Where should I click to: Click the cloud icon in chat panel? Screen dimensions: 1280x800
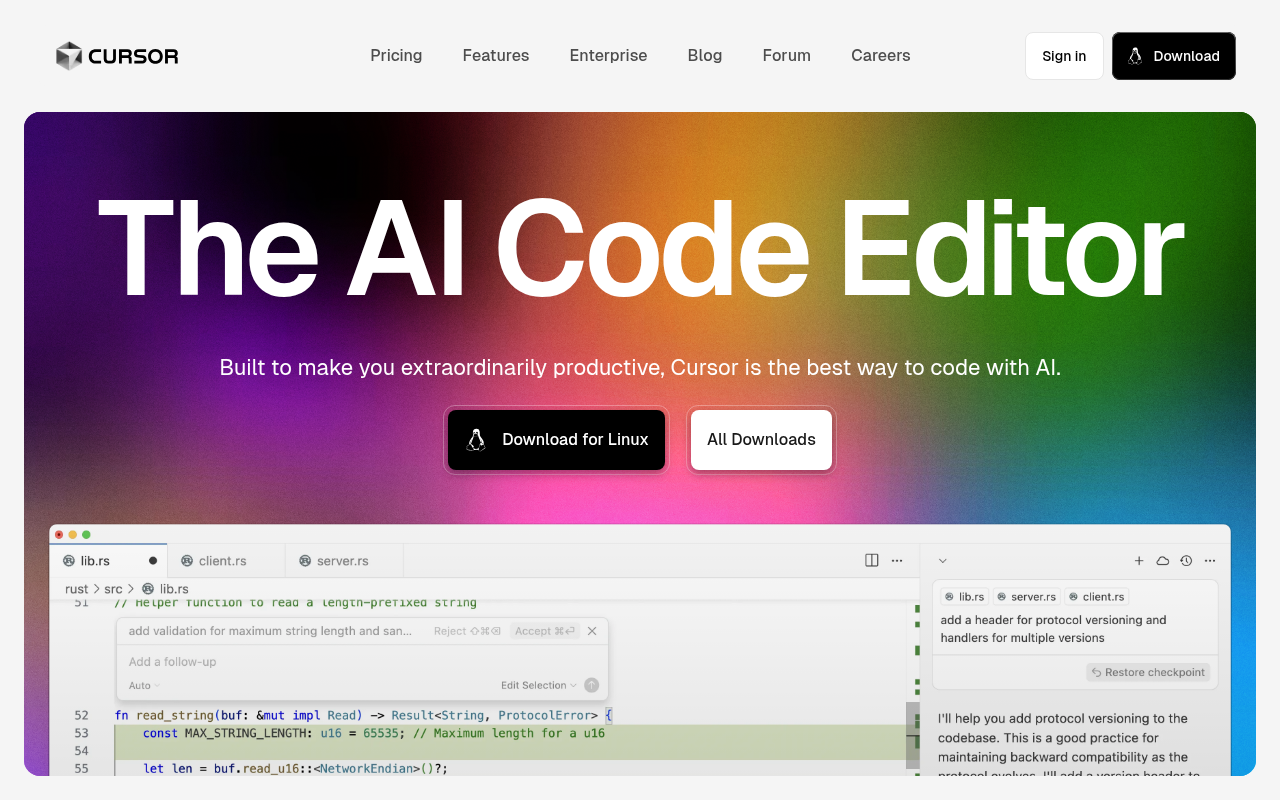(1163, 561)
